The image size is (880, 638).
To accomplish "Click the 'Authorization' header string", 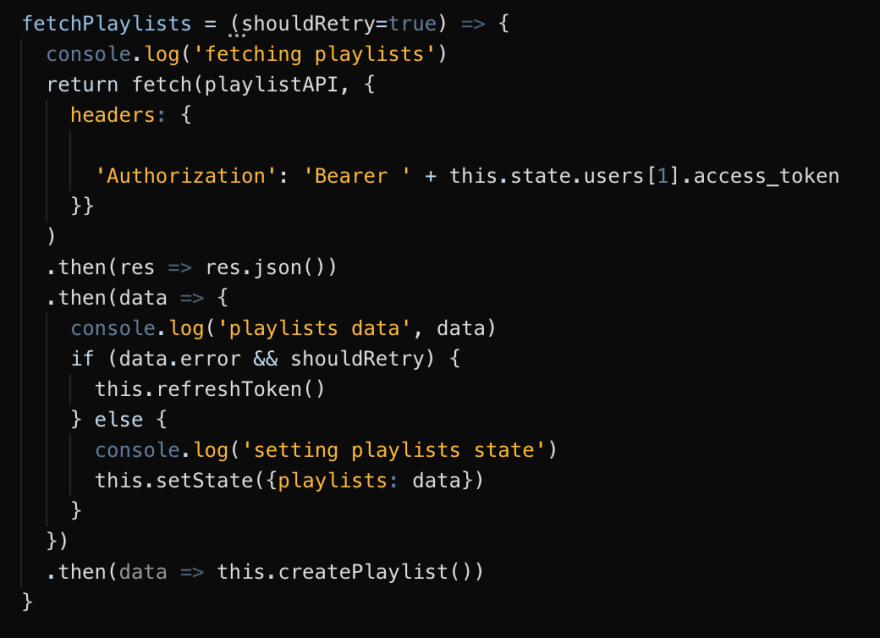I will tap(186, 176).
